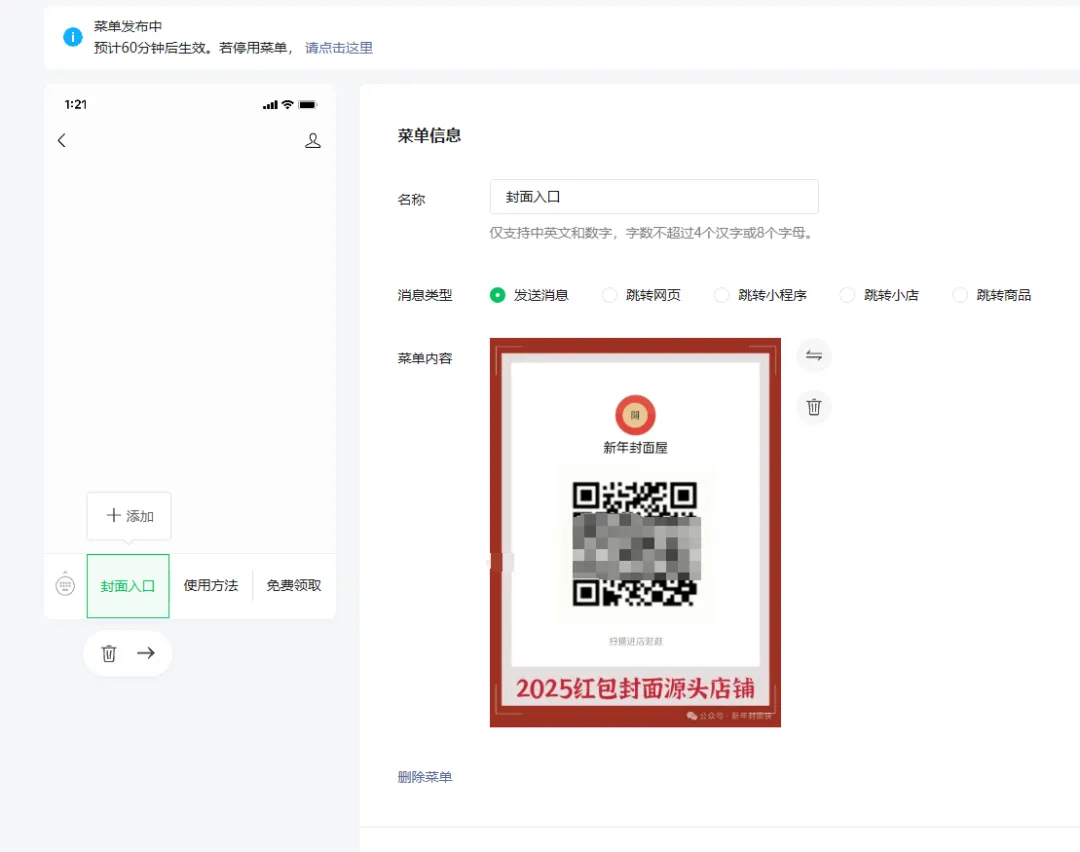
Task: Click the 请点击这里 link
Action: (x=339, y=48)
